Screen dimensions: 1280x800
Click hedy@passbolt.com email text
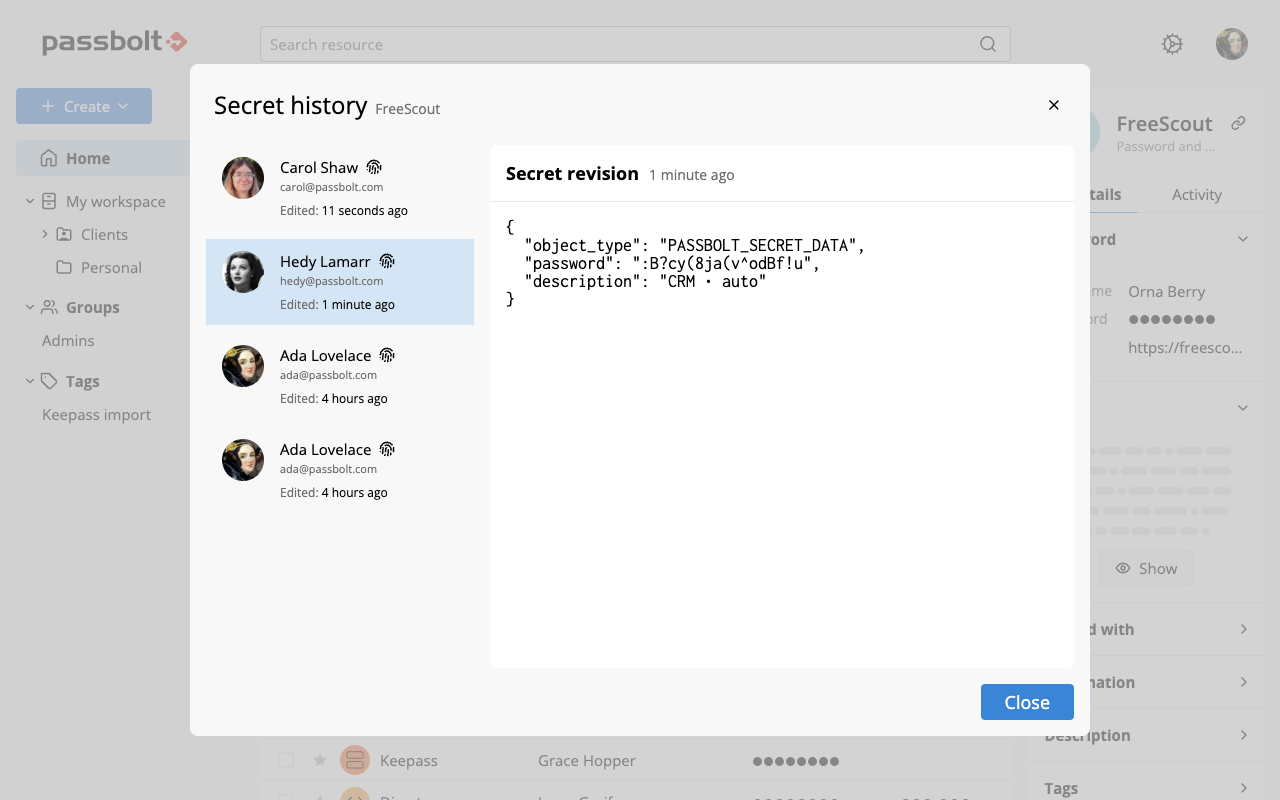pos(331,281)
